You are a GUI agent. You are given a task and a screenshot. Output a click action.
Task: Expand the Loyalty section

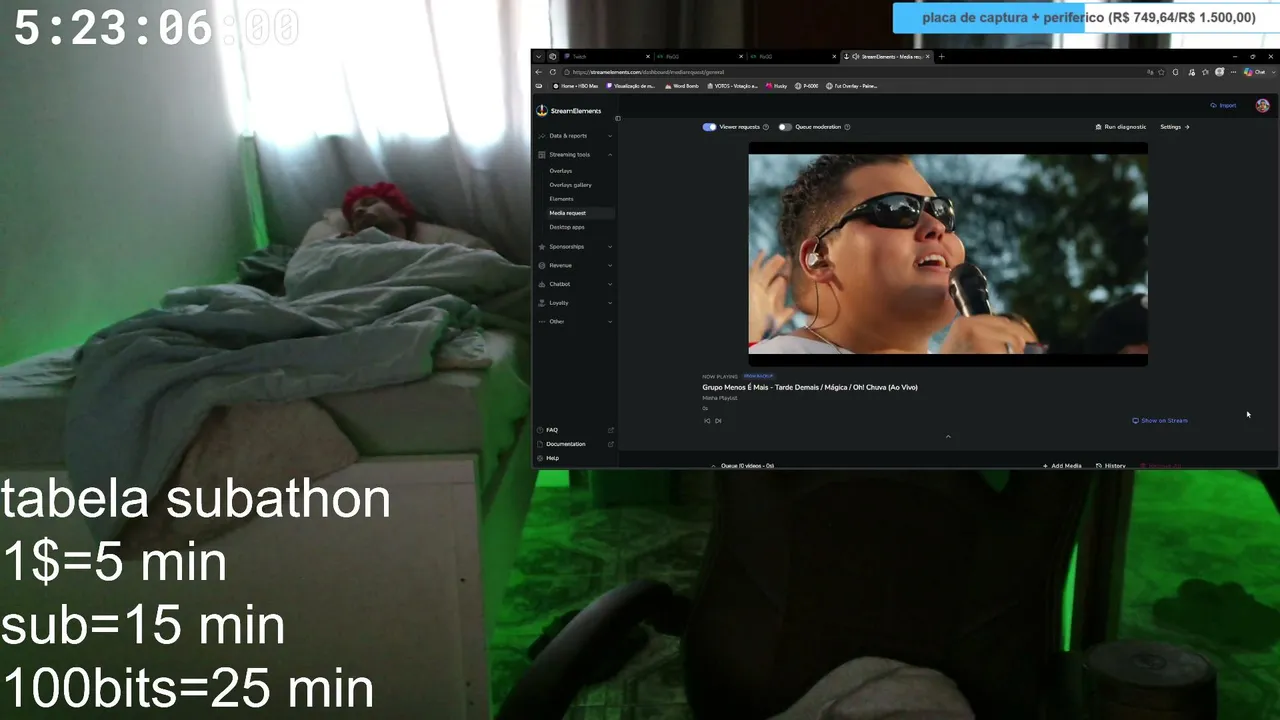tap(610, 303)
